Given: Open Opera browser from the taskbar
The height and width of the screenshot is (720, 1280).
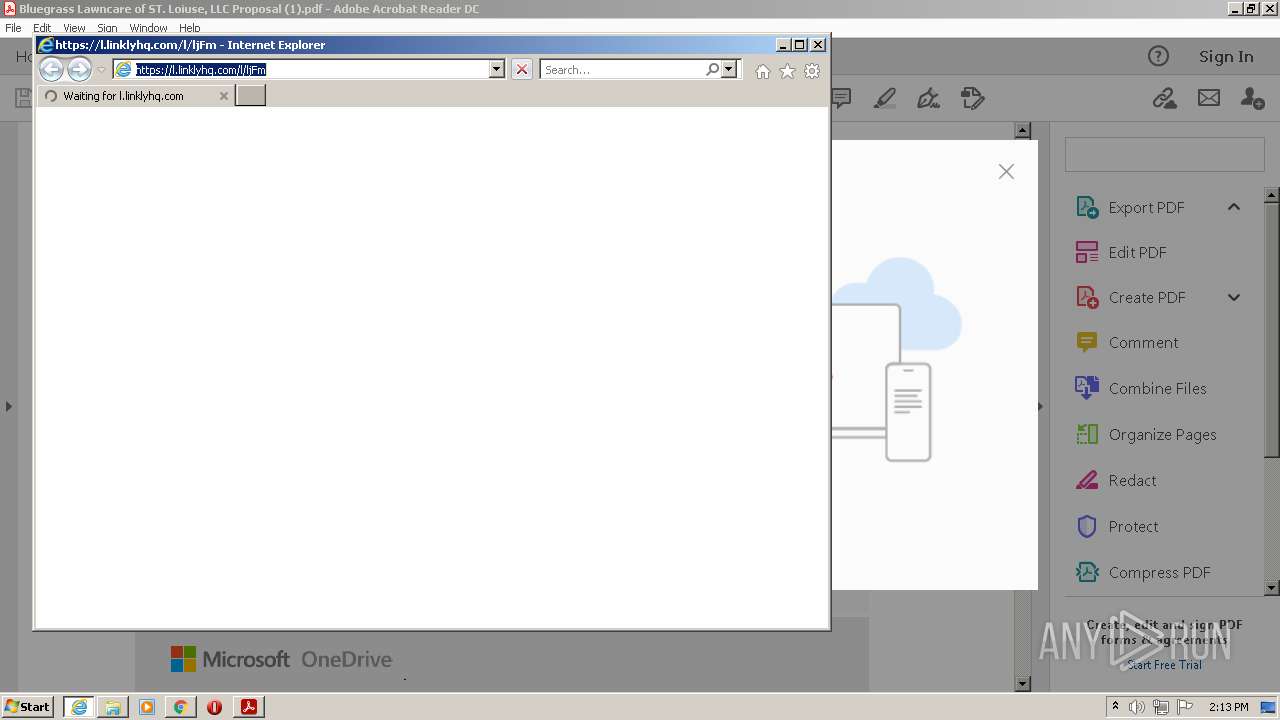Looking at the screenshot, I should click(214, 707).
